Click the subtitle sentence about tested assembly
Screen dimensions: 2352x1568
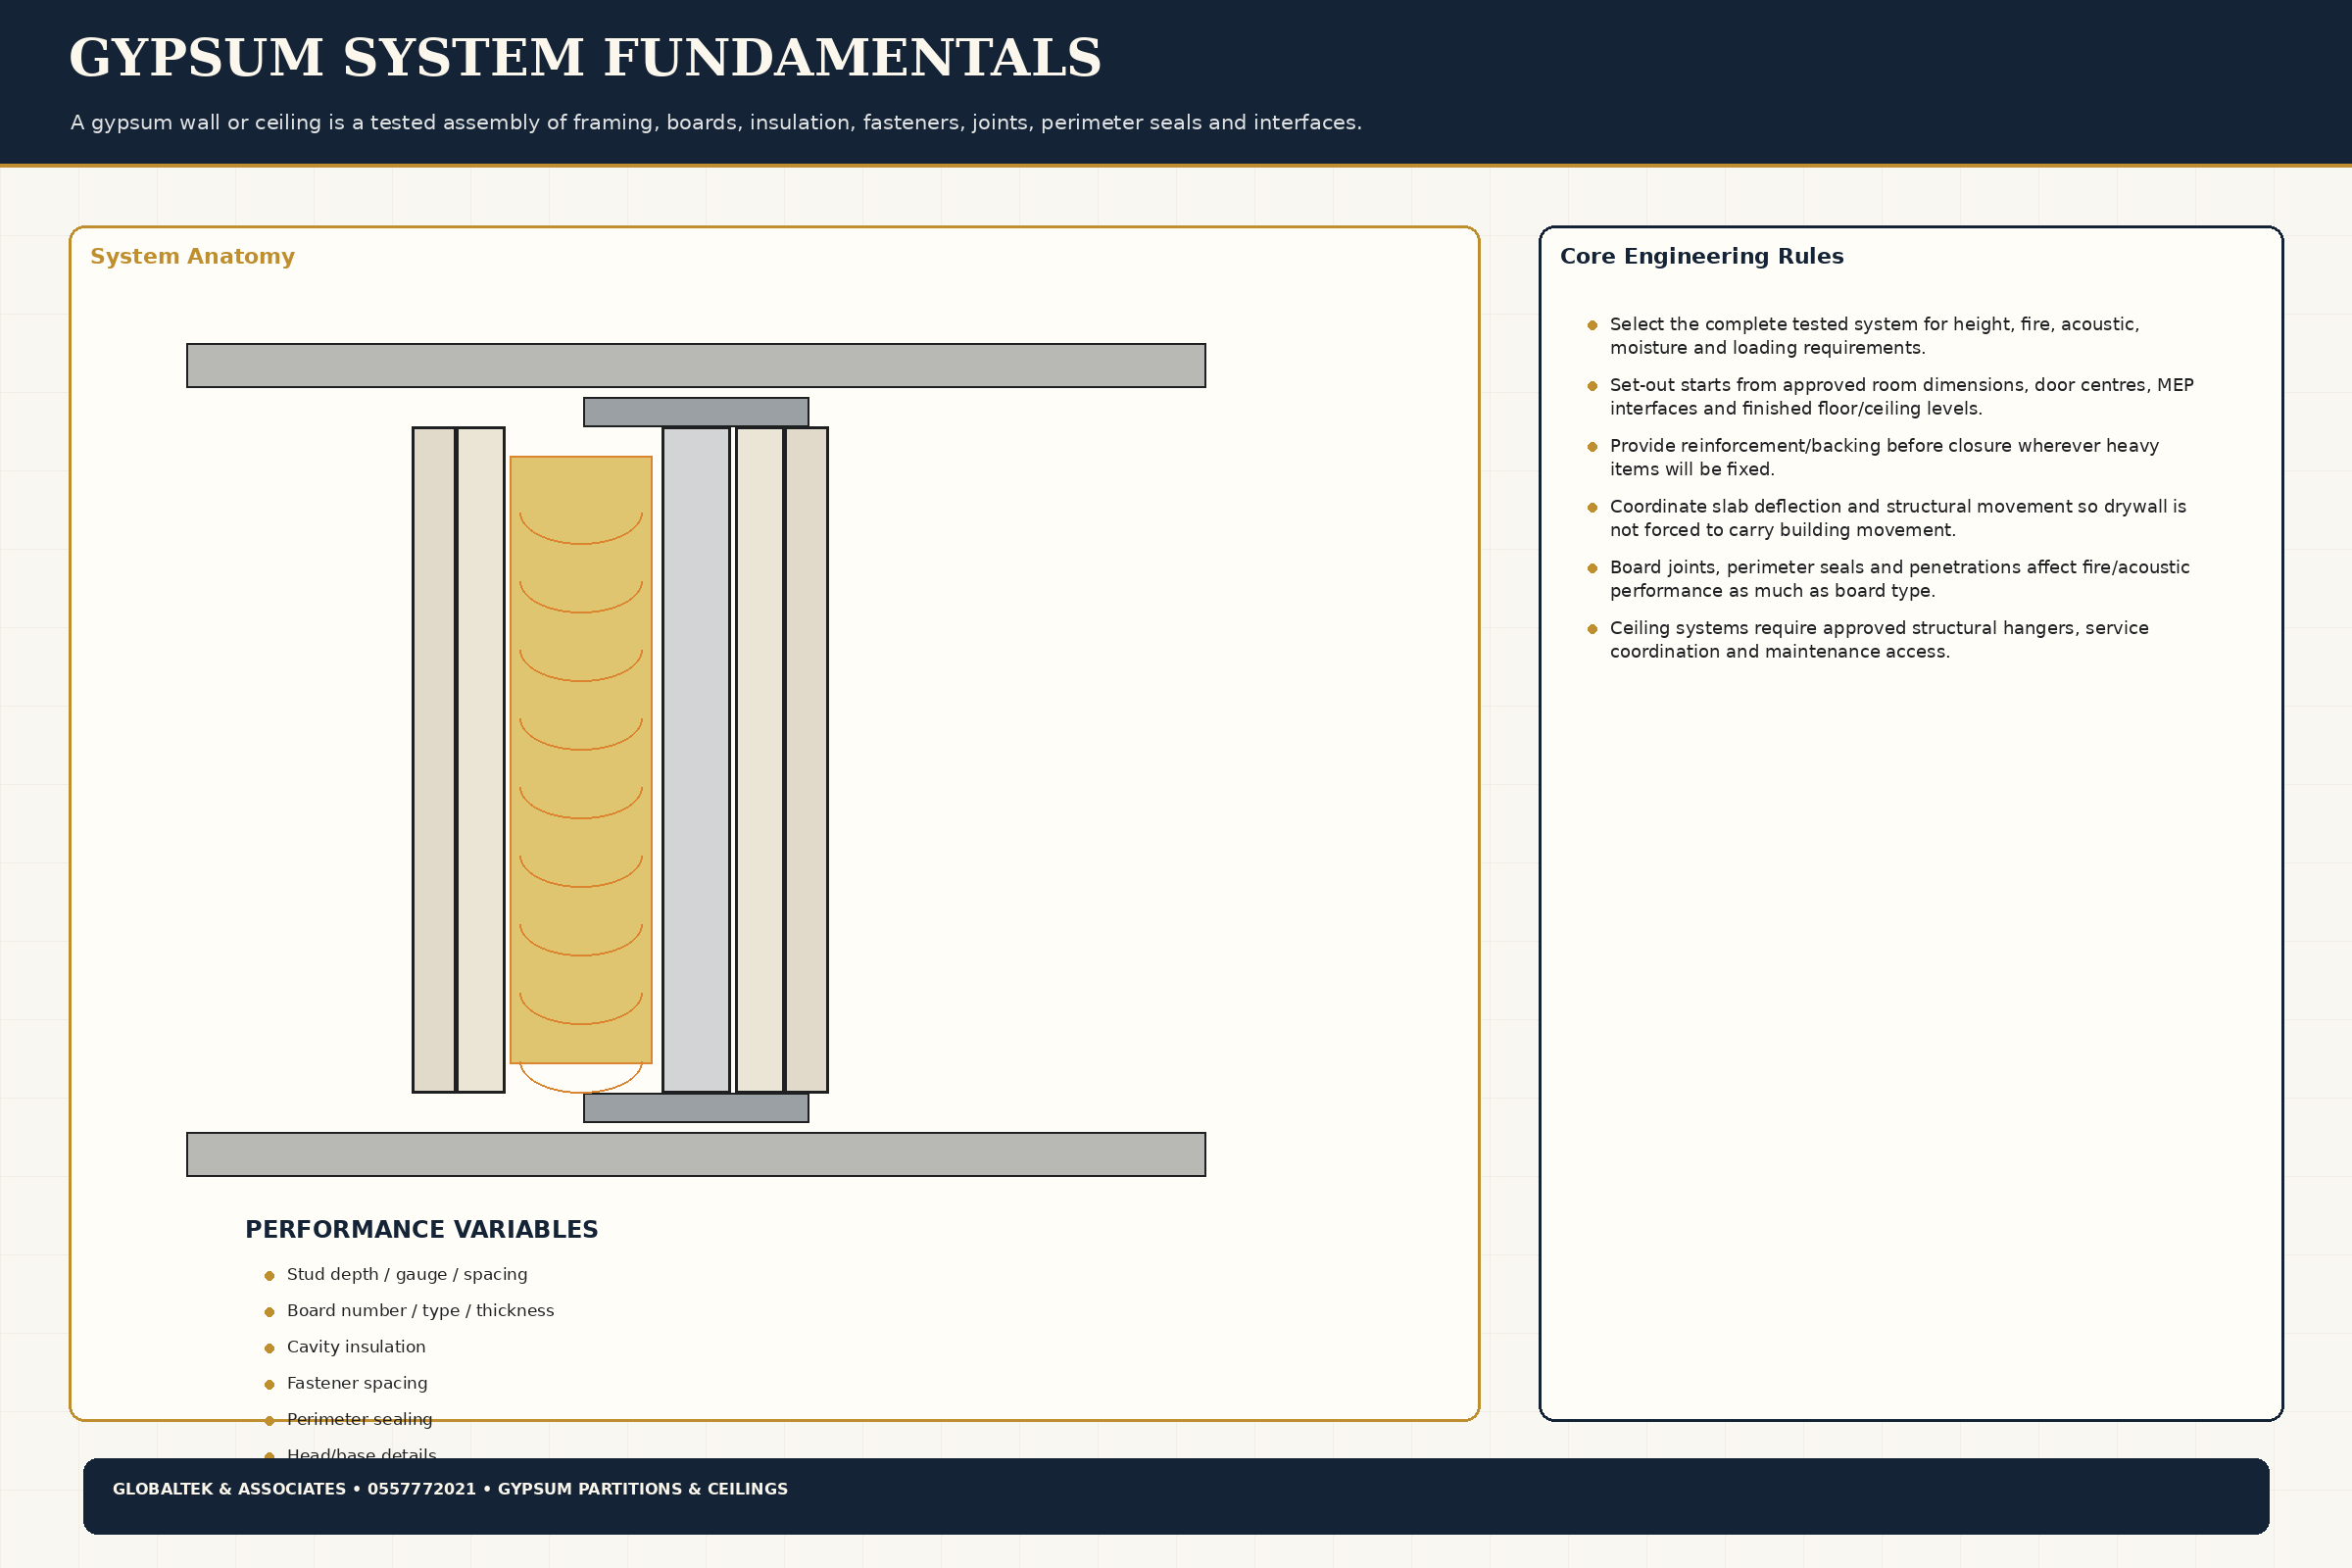point(716,122)
